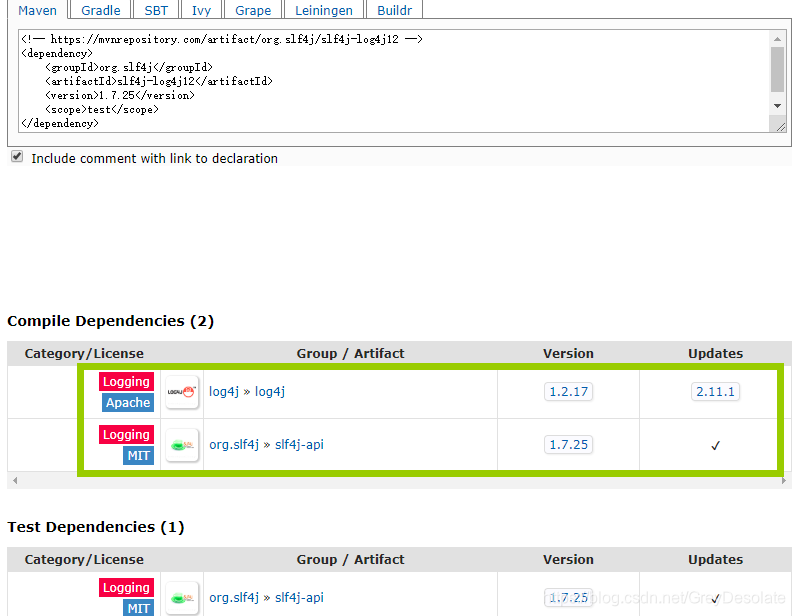Open org.slf4j group link in Test Dependencies

click(x=234, y=597)
